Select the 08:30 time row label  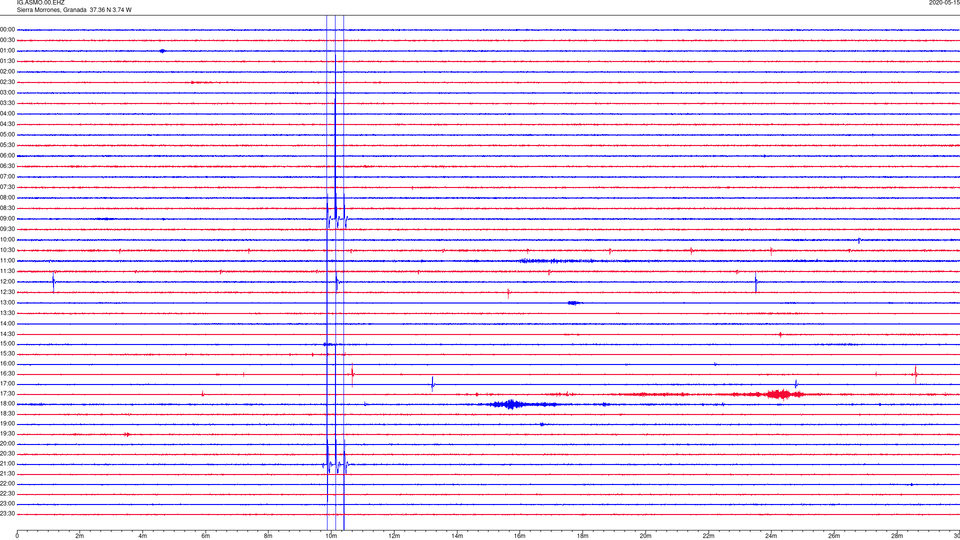7,208
